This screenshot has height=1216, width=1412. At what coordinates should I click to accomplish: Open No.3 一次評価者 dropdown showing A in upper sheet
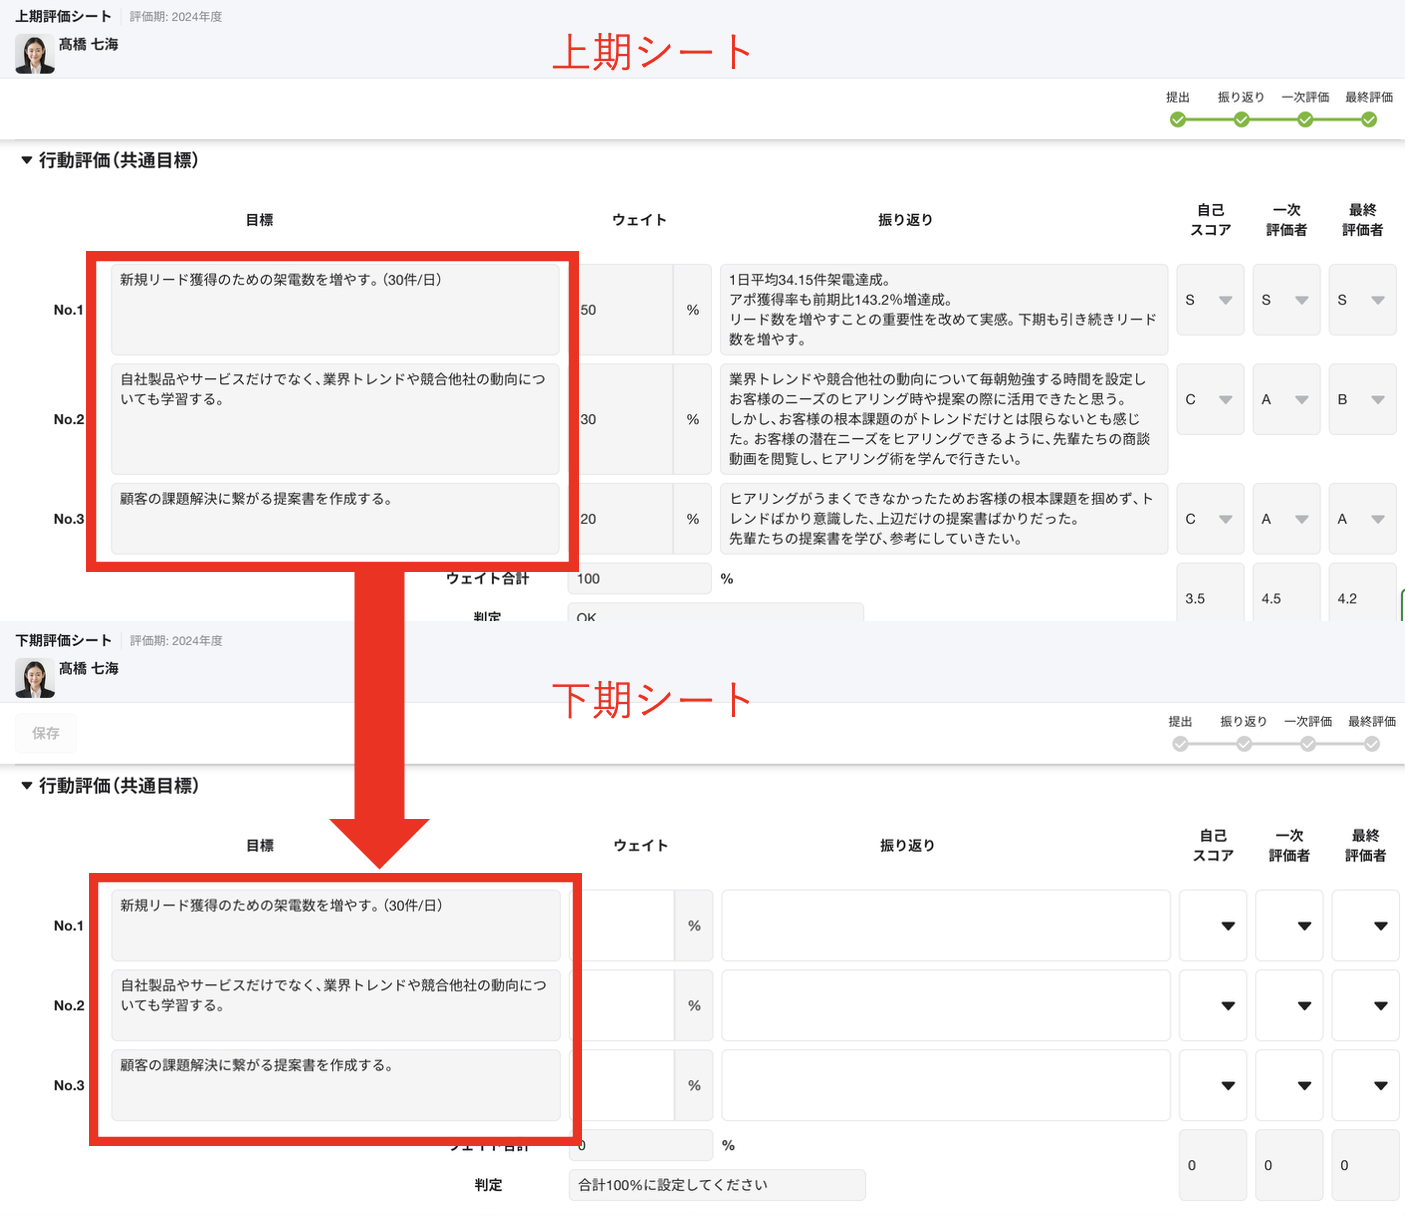tap(1286, 519)
